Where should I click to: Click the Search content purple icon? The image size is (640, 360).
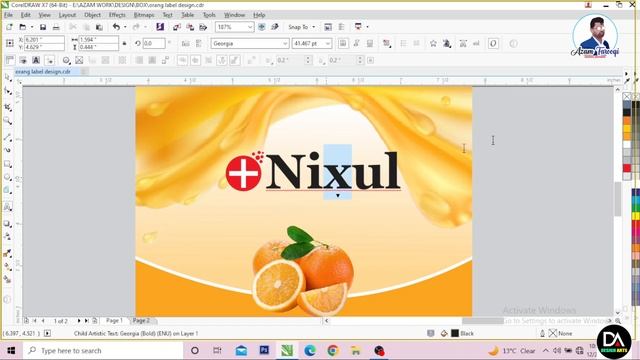[160, 27]
